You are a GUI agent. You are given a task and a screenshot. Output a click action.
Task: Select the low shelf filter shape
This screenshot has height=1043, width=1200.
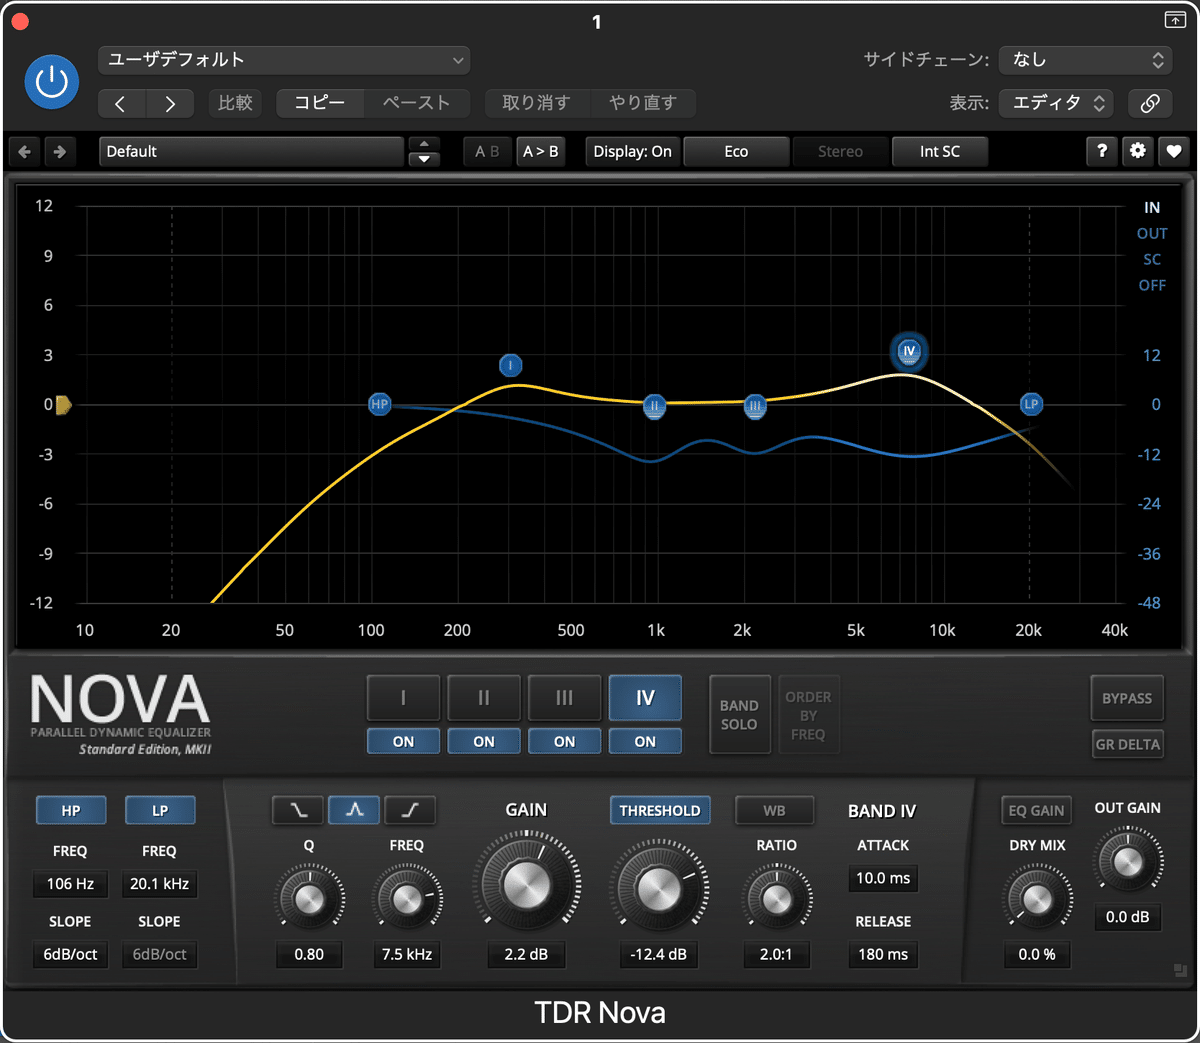coord(298,810)
